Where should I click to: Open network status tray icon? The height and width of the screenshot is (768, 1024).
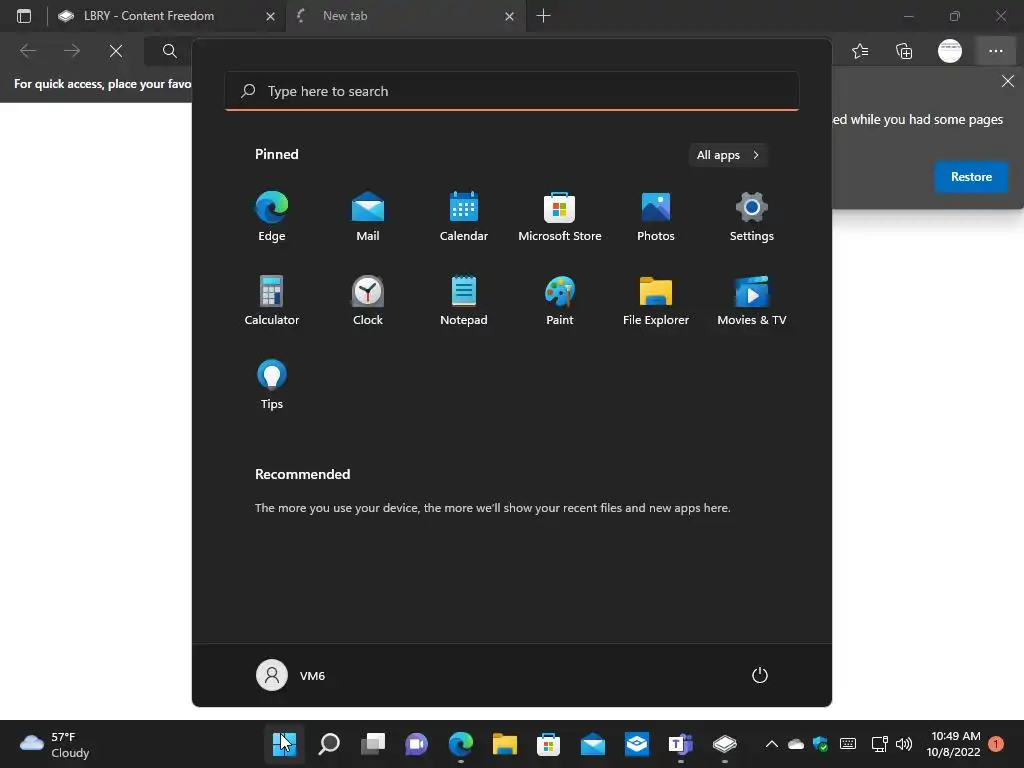(880, 744)
